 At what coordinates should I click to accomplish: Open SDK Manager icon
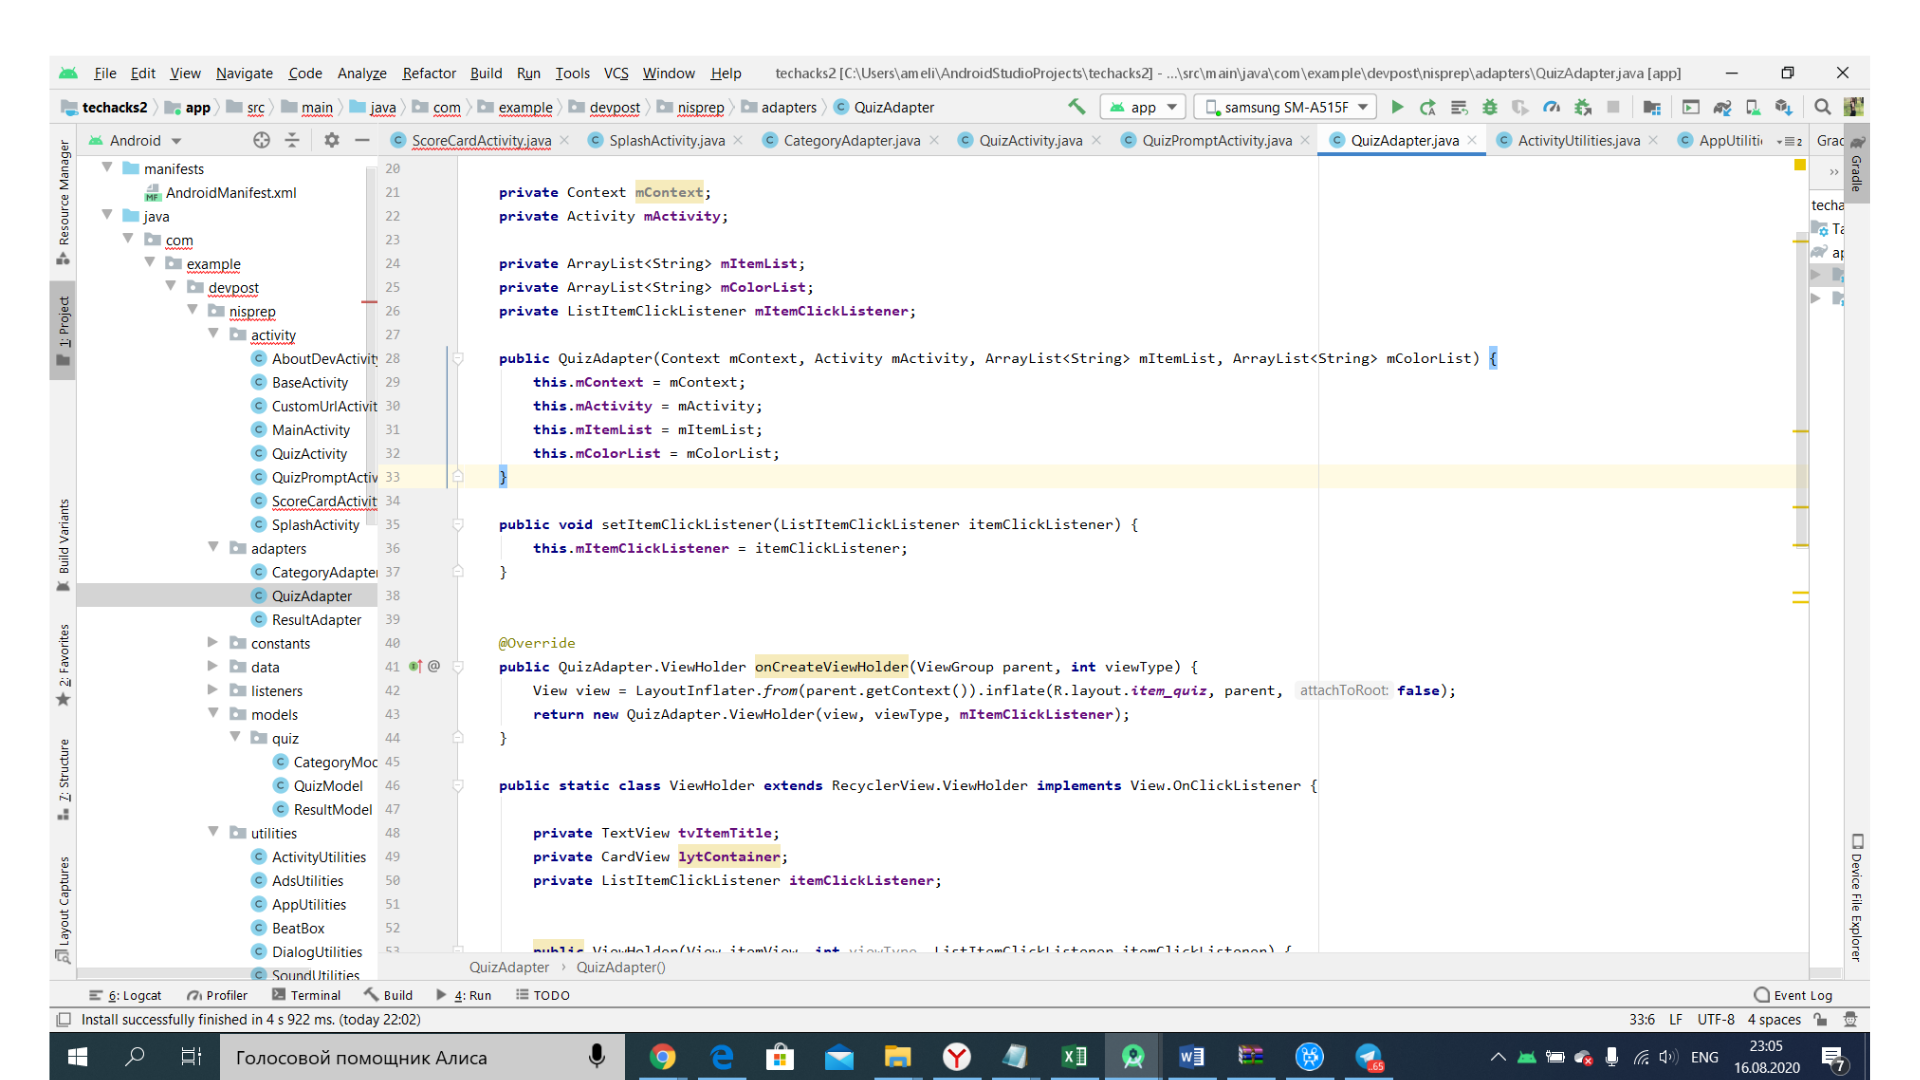click(x=1783, y=107)
